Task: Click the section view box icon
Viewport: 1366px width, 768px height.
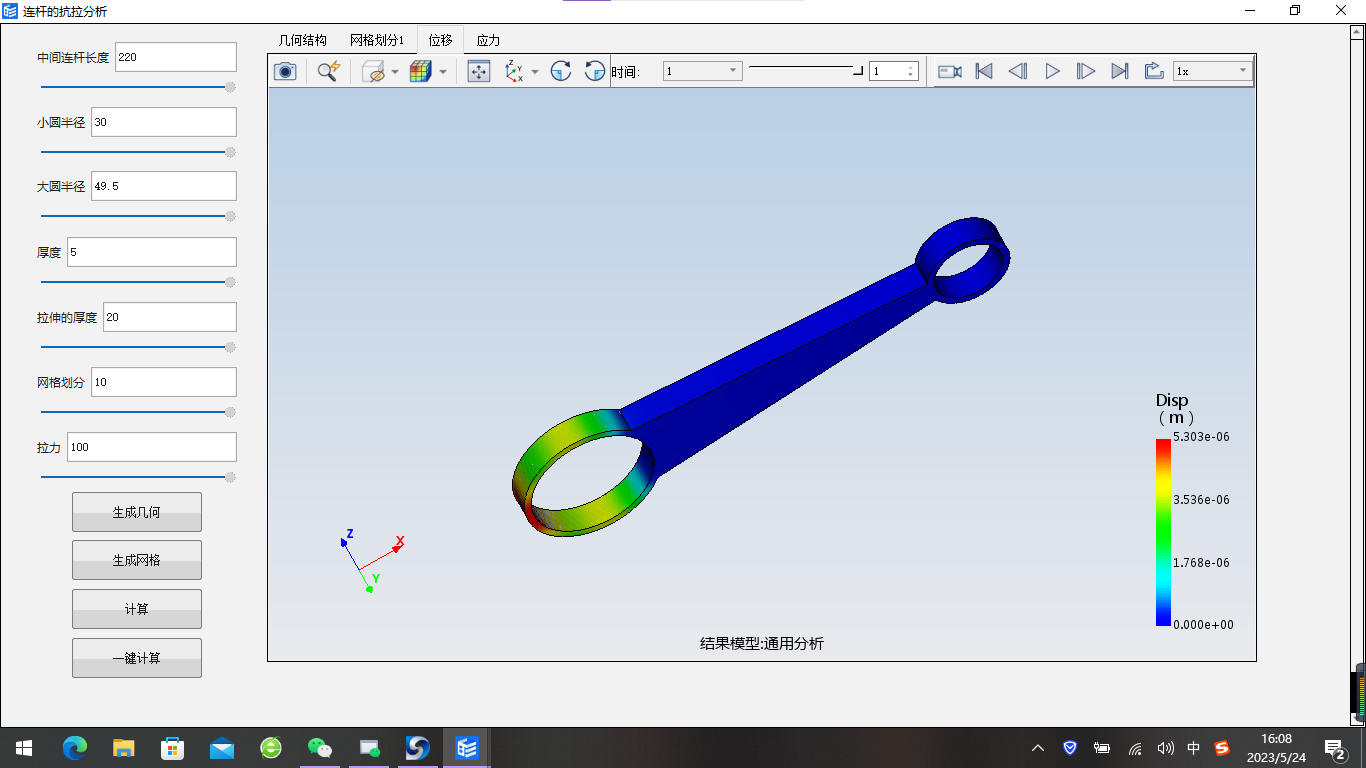Action: click(x=373, y=71)
